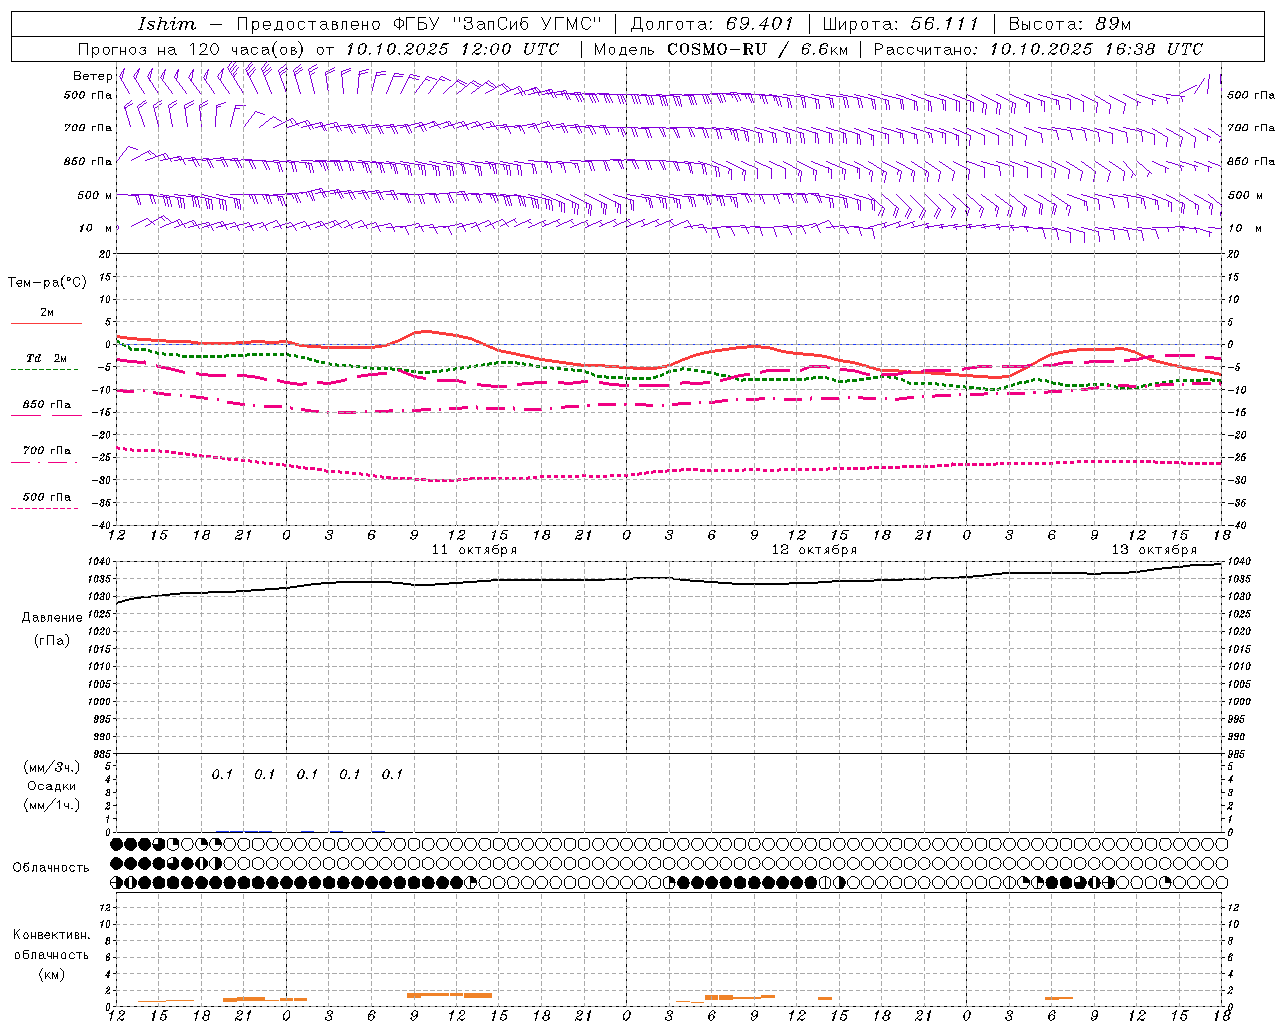Click the elevation text "Высота: 89м"
The image size is (1280, 1024).
point(1069,24)
